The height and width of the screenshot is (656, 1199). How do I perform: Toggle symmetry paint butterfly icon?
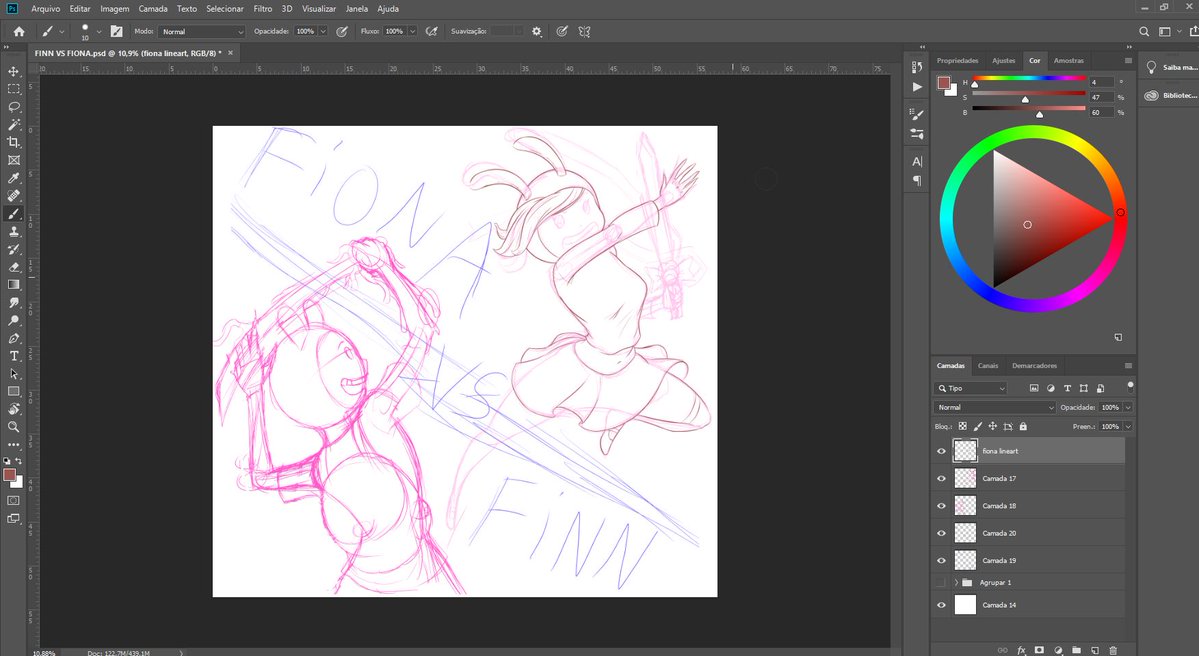coord(585,31)
